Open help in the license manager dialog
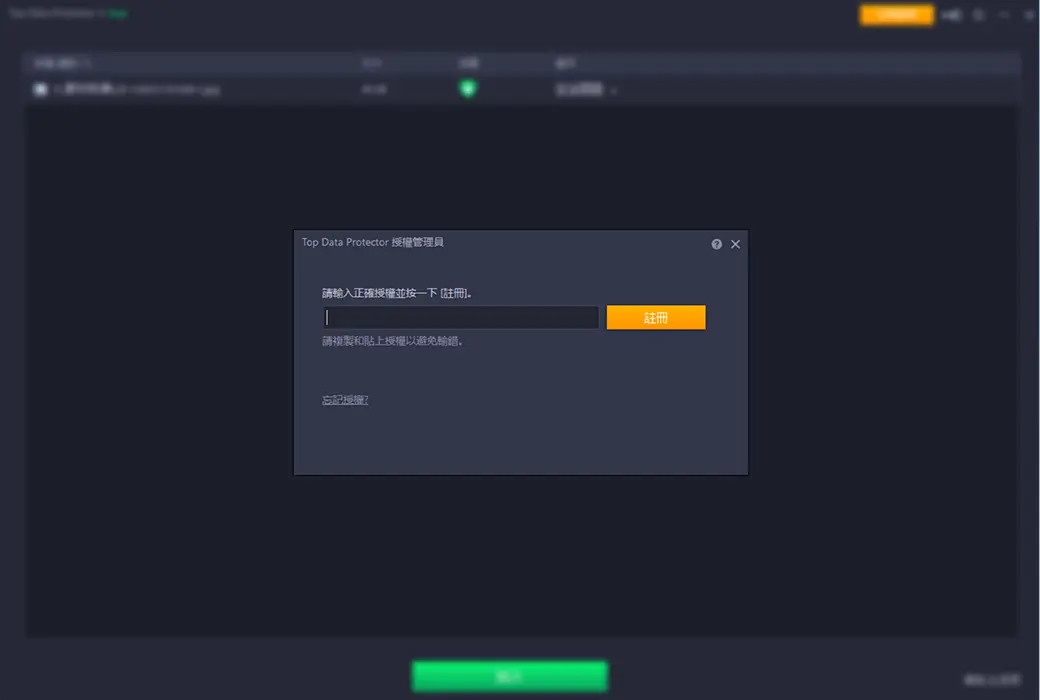Screen dimensions: 1040x700 coord(716,244)
